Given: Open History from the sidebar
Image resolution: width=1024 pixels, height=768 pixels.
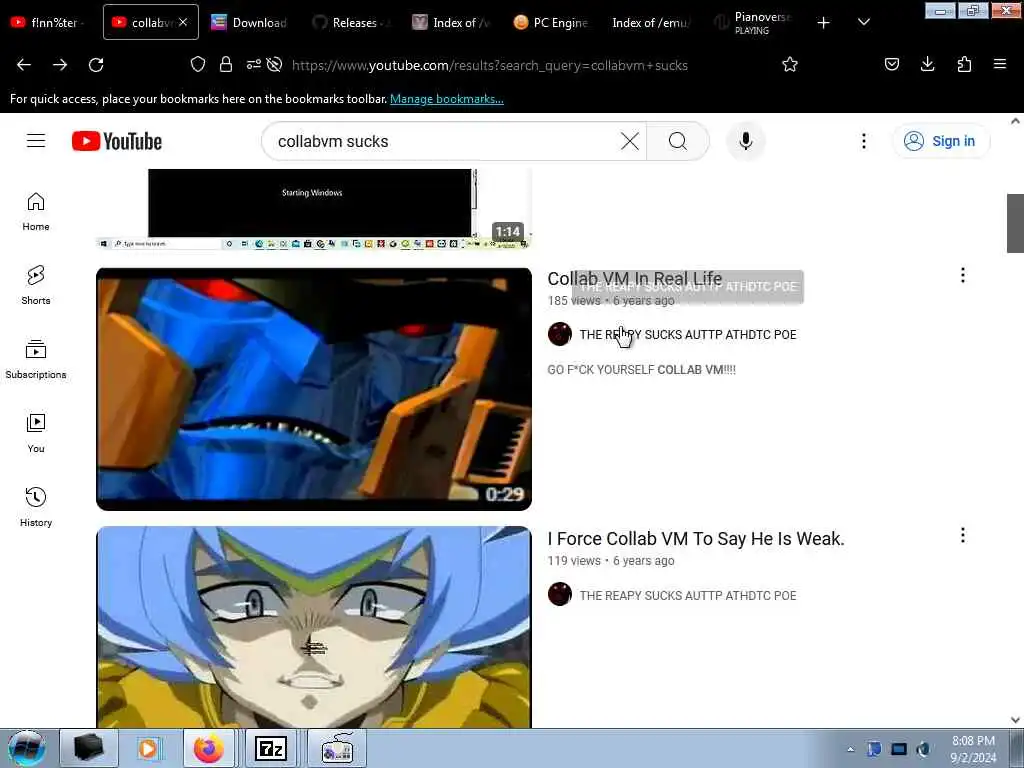Looking at the screenshot, I should point(36,507).
